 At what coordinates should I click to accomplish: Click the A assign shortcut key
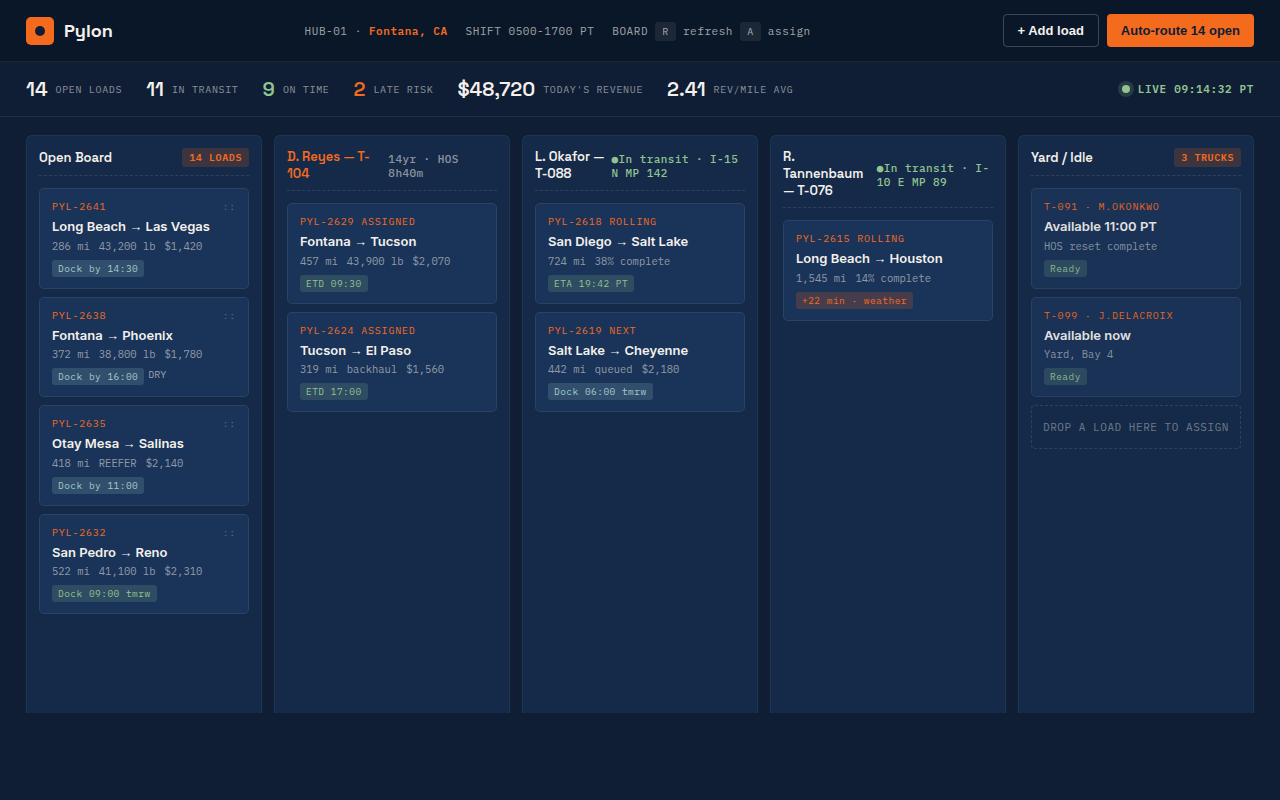(750, 31)
